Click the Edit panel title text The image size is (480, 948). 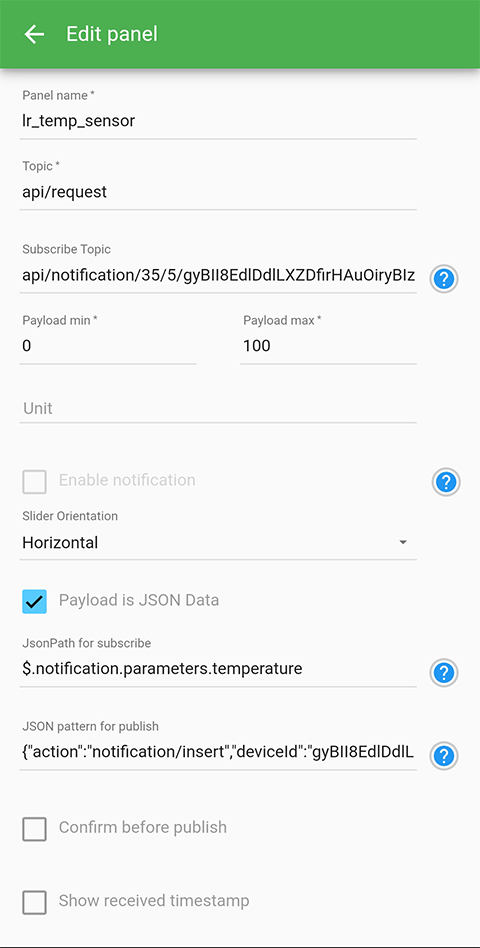coord(112,34)
